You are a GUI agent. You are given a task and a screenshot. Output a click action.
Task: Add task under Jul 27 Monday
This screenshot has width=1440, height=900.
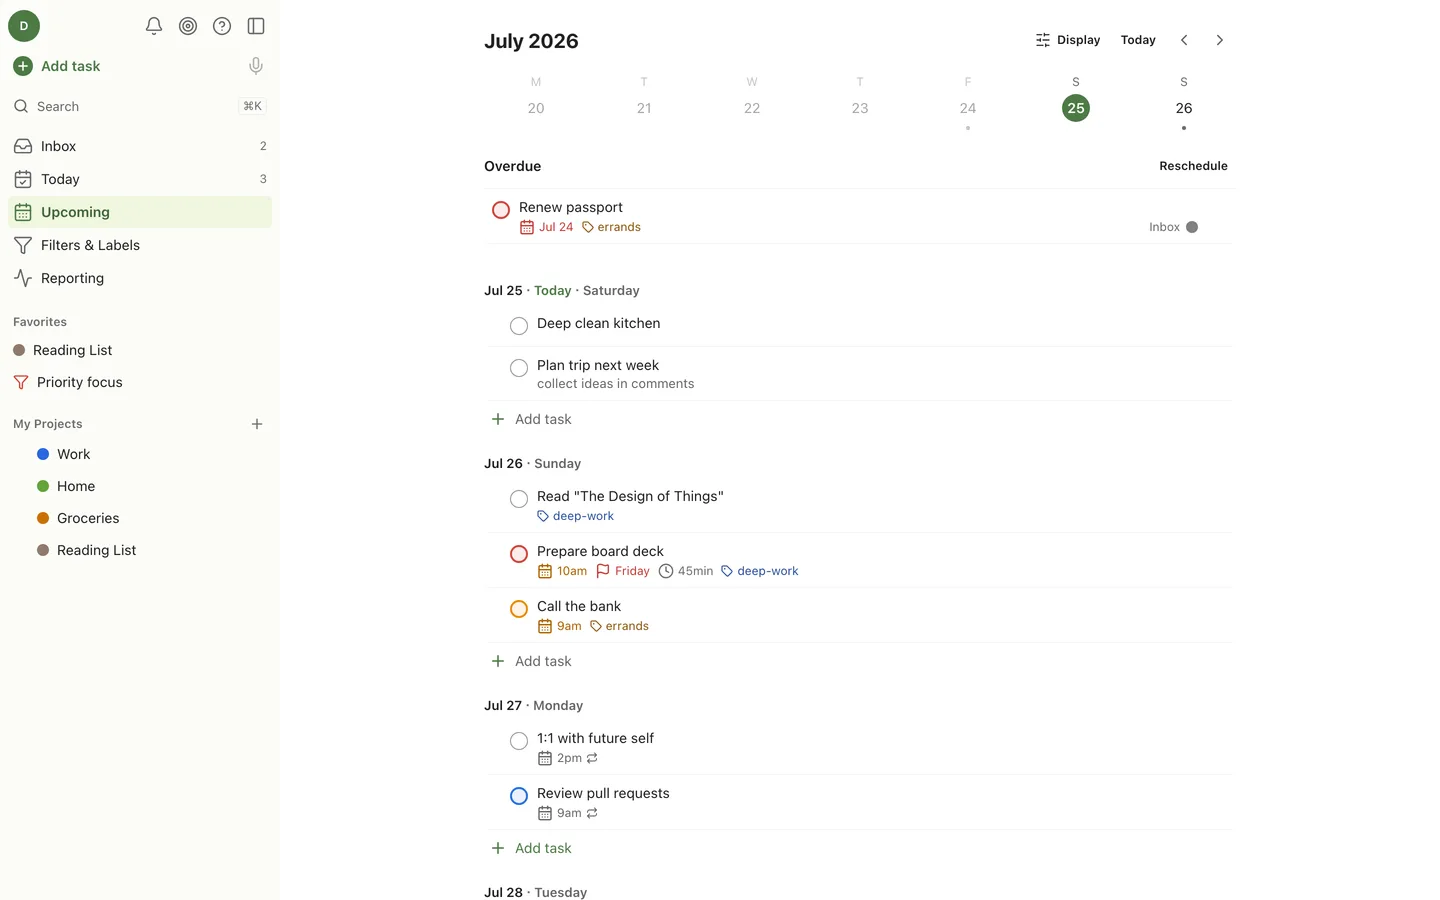tap(531, 848)
